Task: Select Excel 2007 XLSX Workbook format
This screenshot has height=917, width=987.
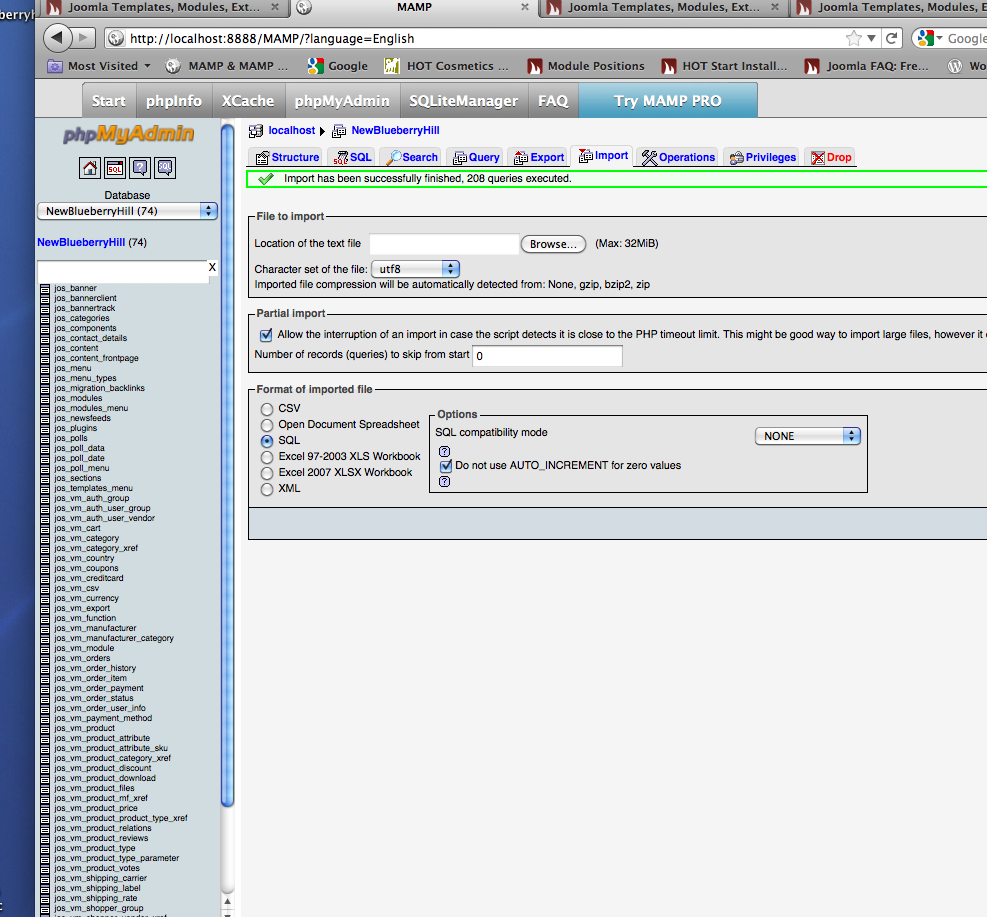Action: [x=267, y=473]
